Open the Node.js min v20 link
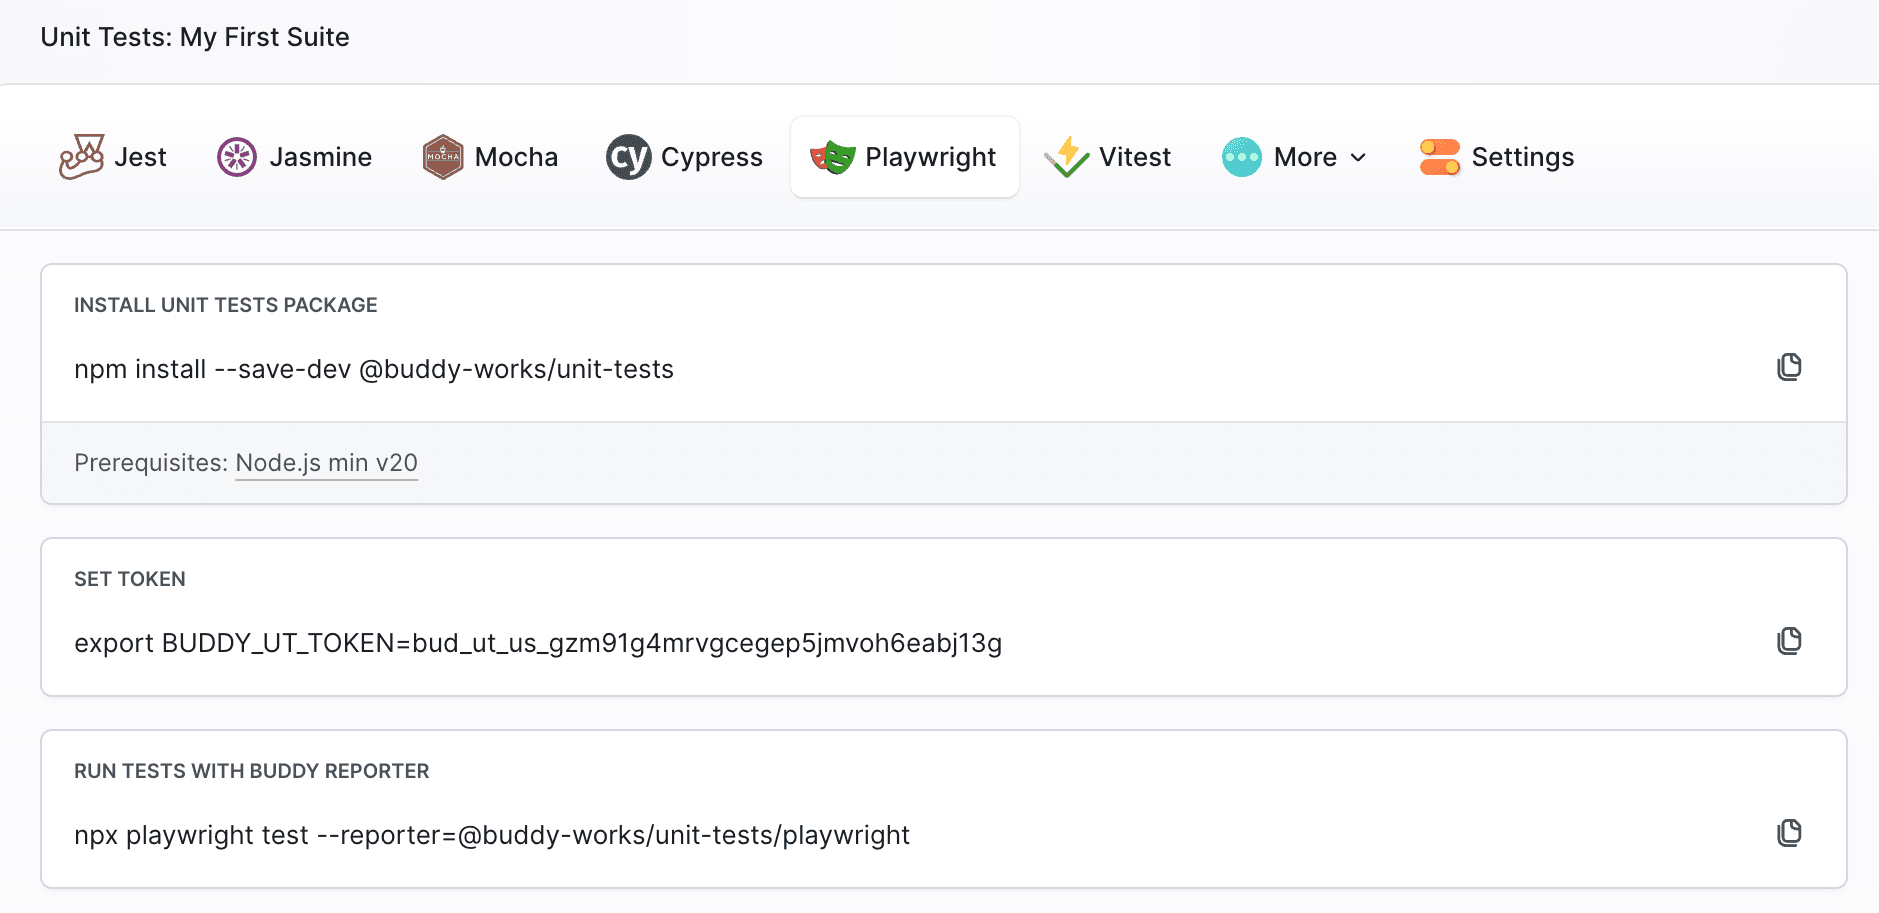The height and width of the screenshot is (913, 1879). tap(326, 462)
